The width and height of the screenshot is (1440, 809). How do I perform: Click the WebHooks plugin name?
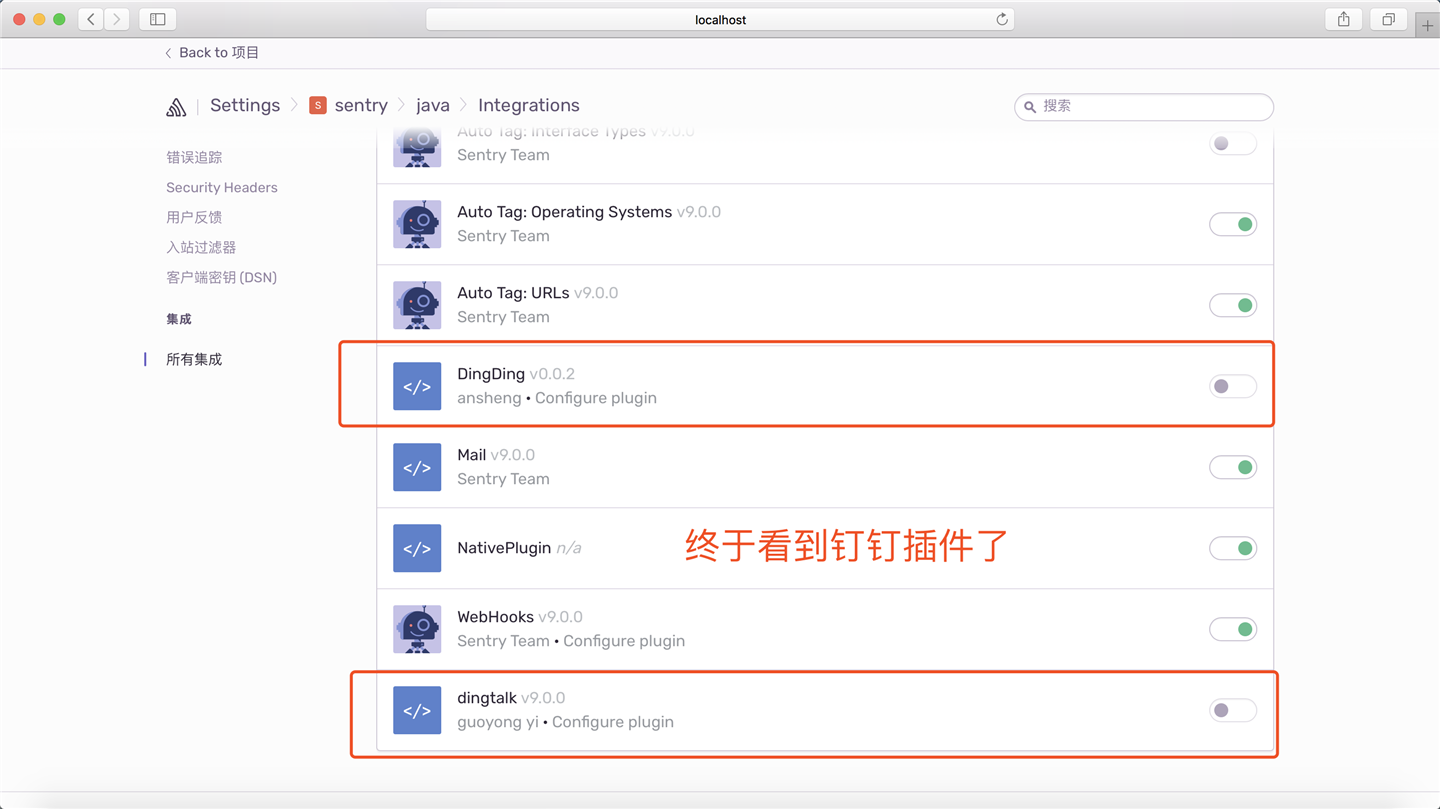[495, 617]
